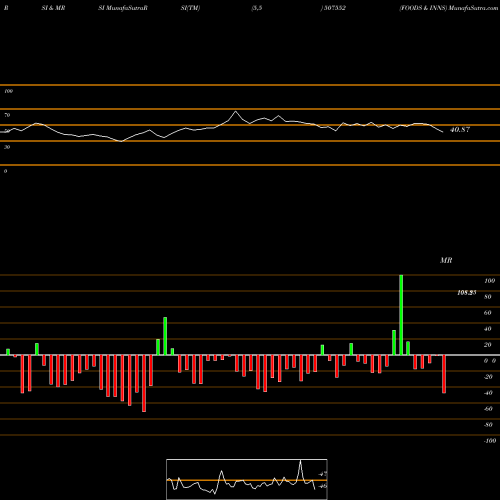Screen dimensions: 500x500
Task: Click the MR axis label -80
Action: click(488, 425)
